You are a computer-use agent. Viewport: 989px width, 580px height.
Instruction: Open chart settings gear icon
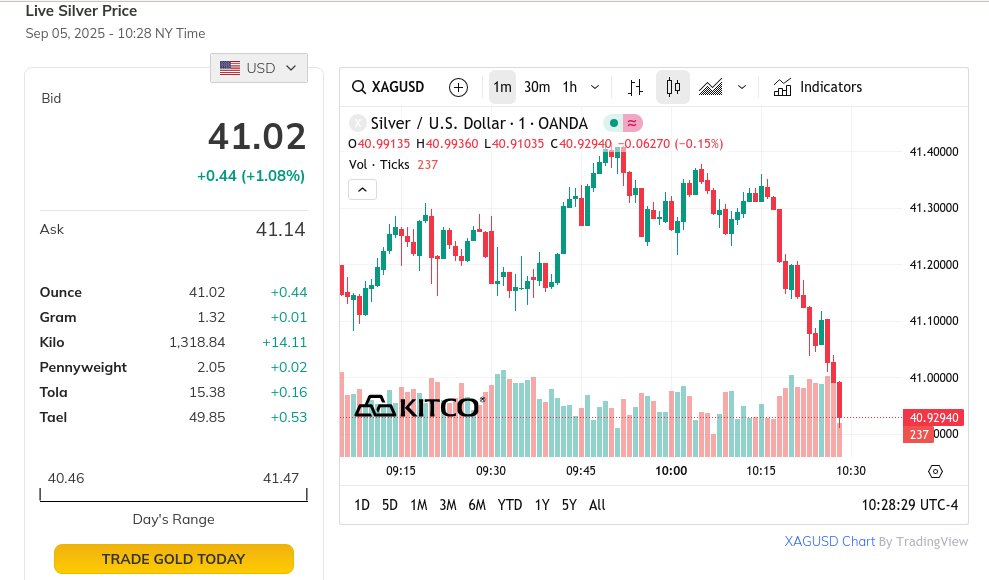coord(935,471)
